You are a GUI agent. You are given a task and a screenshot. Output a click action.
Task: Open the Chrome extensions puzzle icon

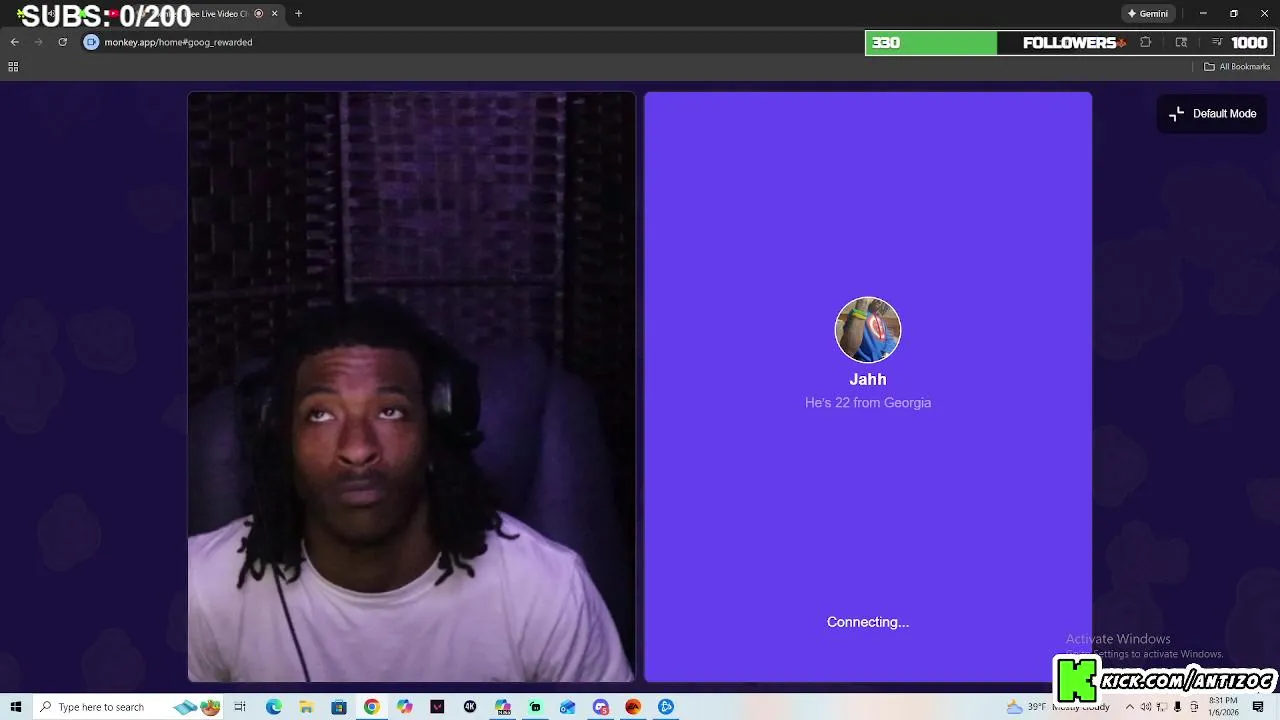(1146, 42)
